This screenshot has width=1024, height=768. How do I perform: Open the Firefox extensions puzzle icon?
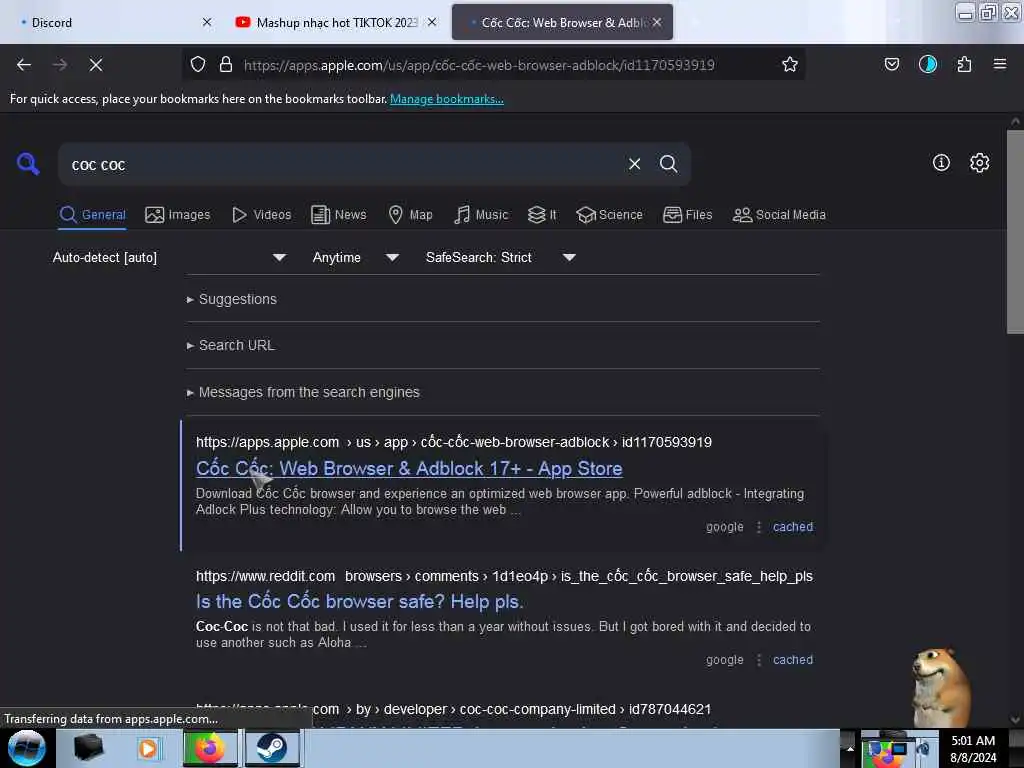click(x=964, y=64)
